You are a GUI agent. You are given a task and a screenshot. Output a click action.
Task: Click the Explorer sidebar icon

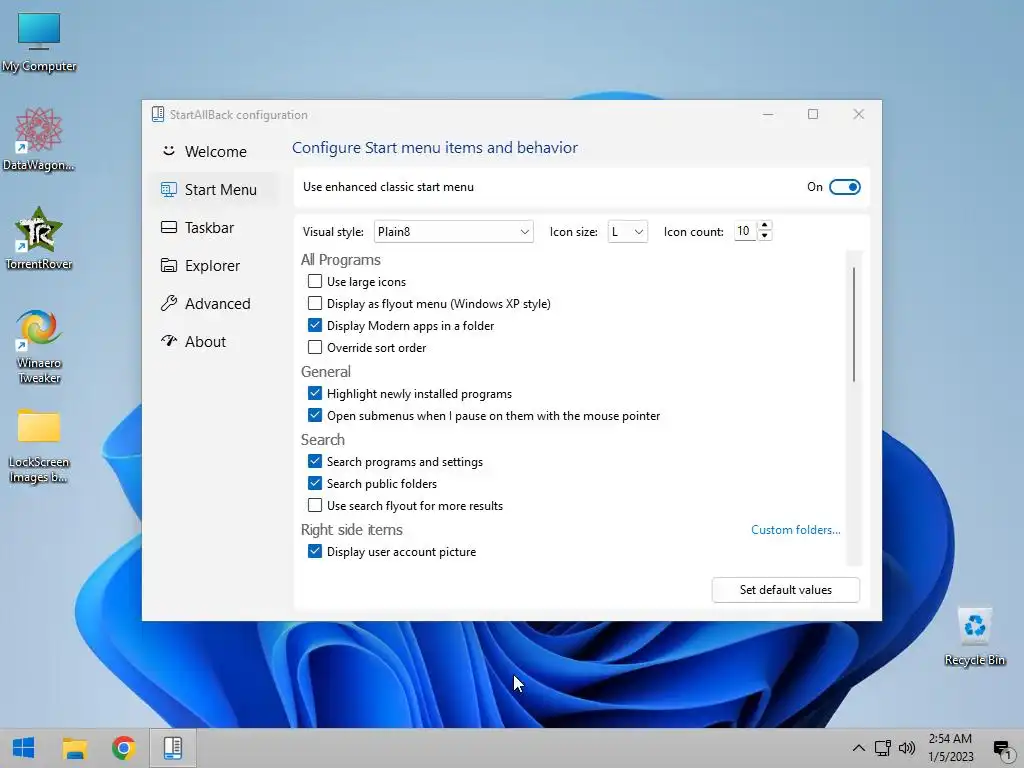[168, 265]
